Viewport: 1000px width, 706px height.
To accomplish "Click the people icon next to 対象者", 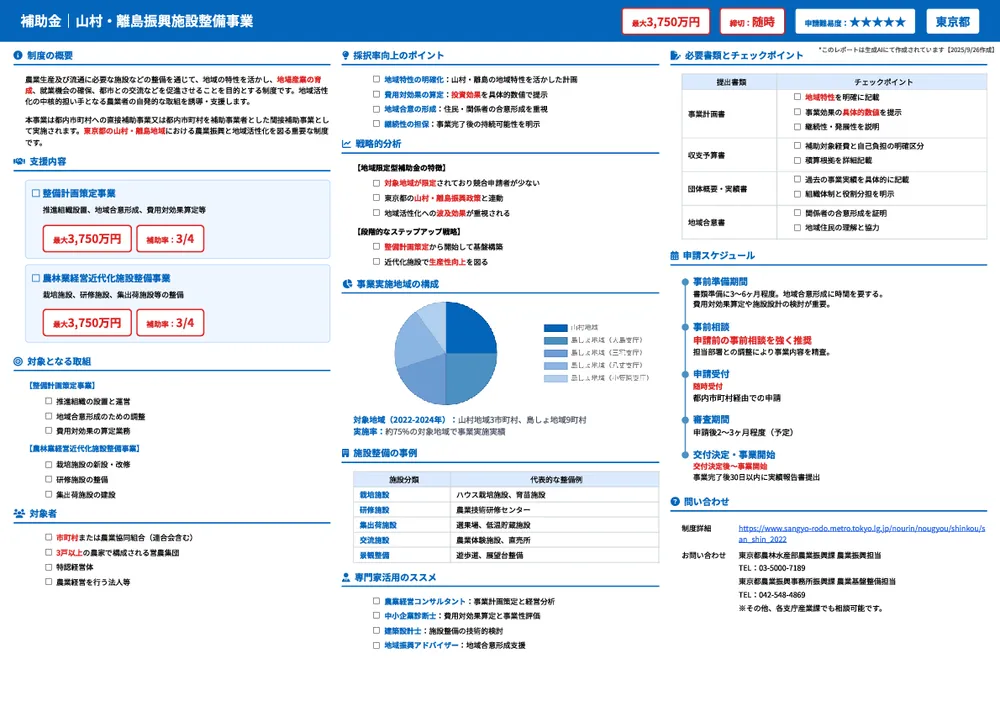I will [19, 513].
